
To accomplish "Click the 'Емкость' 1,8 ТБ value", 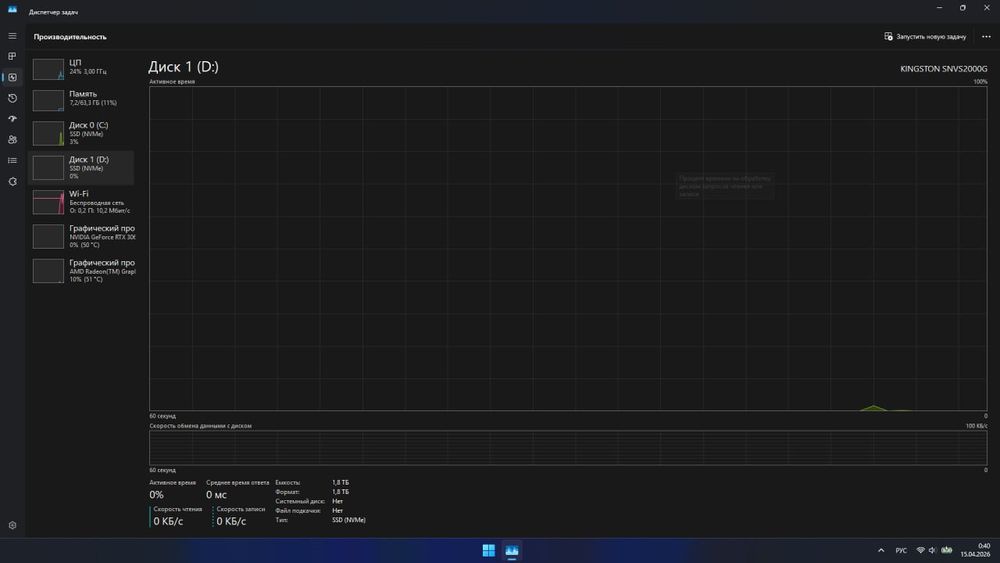I will [x=341, y=483].
